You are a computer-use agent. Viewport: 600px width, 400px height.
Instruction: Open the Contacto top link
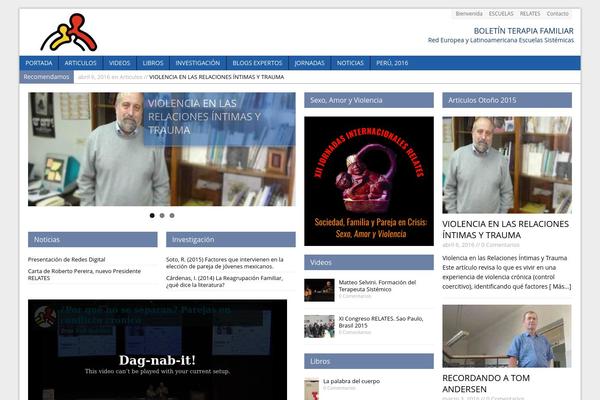click(x=558, y=14)
